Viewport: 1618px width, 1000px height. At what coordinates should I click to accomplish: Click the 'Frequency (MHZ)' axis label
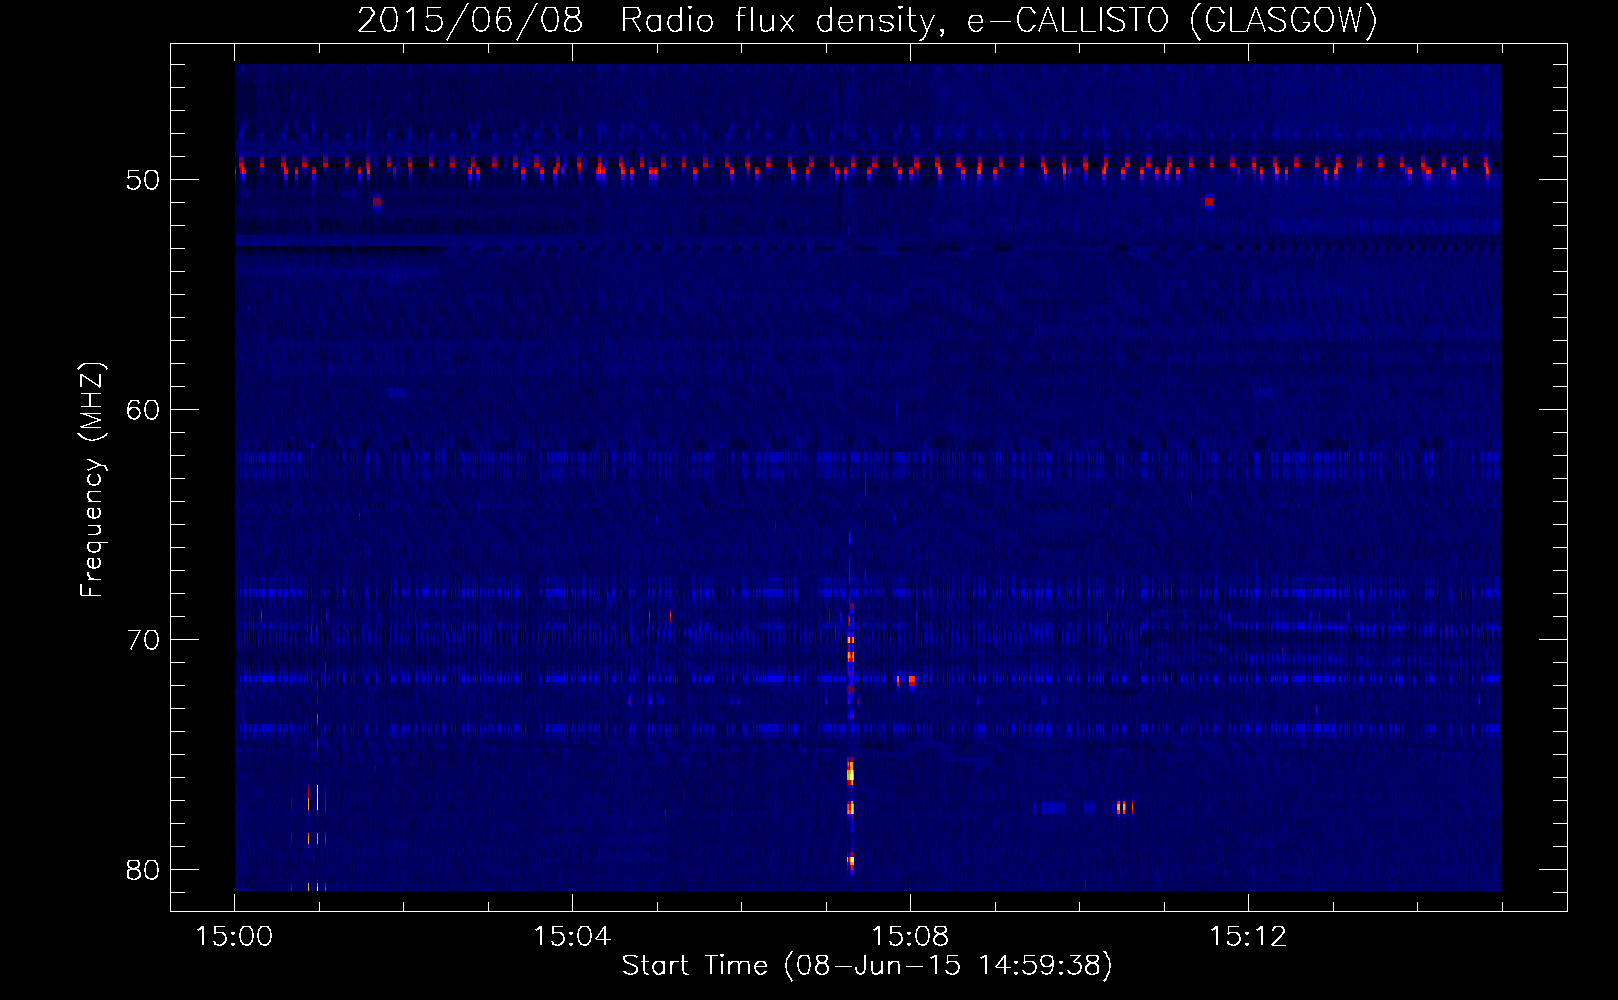(92, 480)
